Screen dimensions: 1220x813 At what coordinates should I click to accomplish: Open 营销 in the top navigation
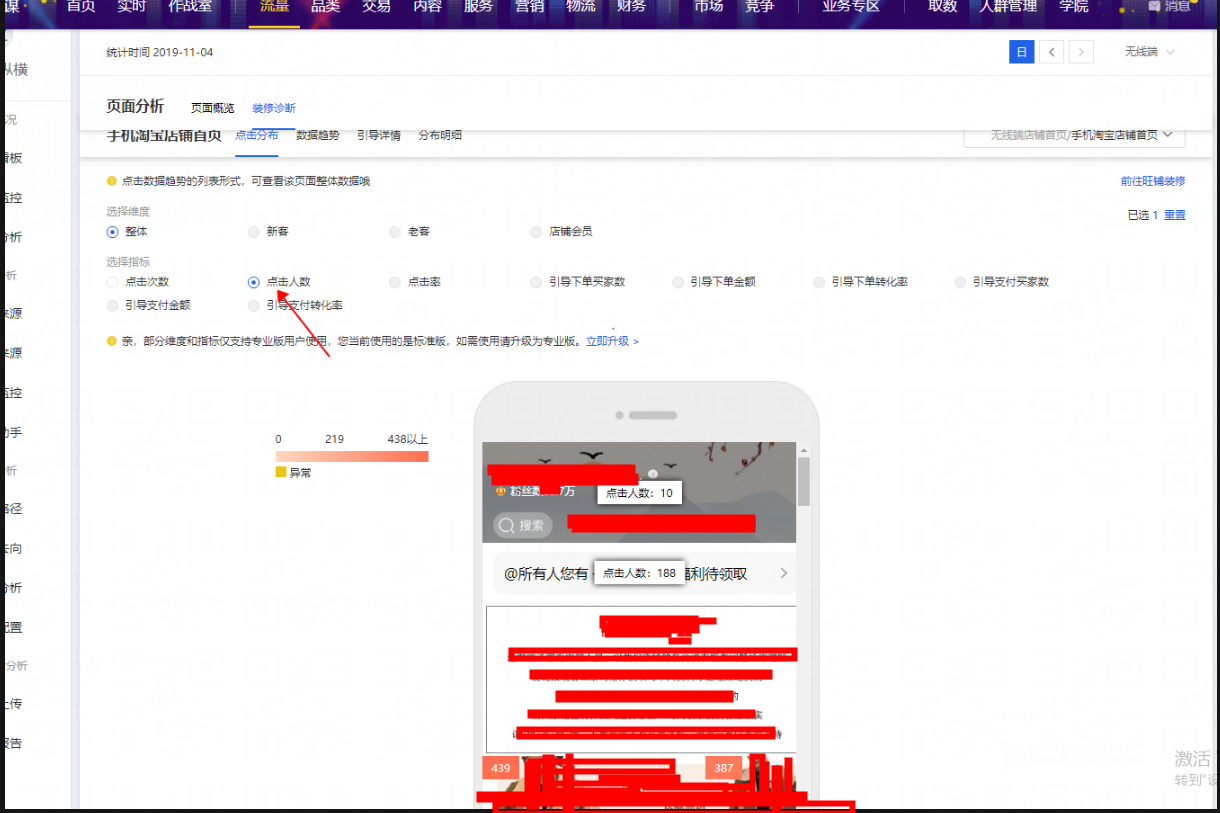point(530,7)
